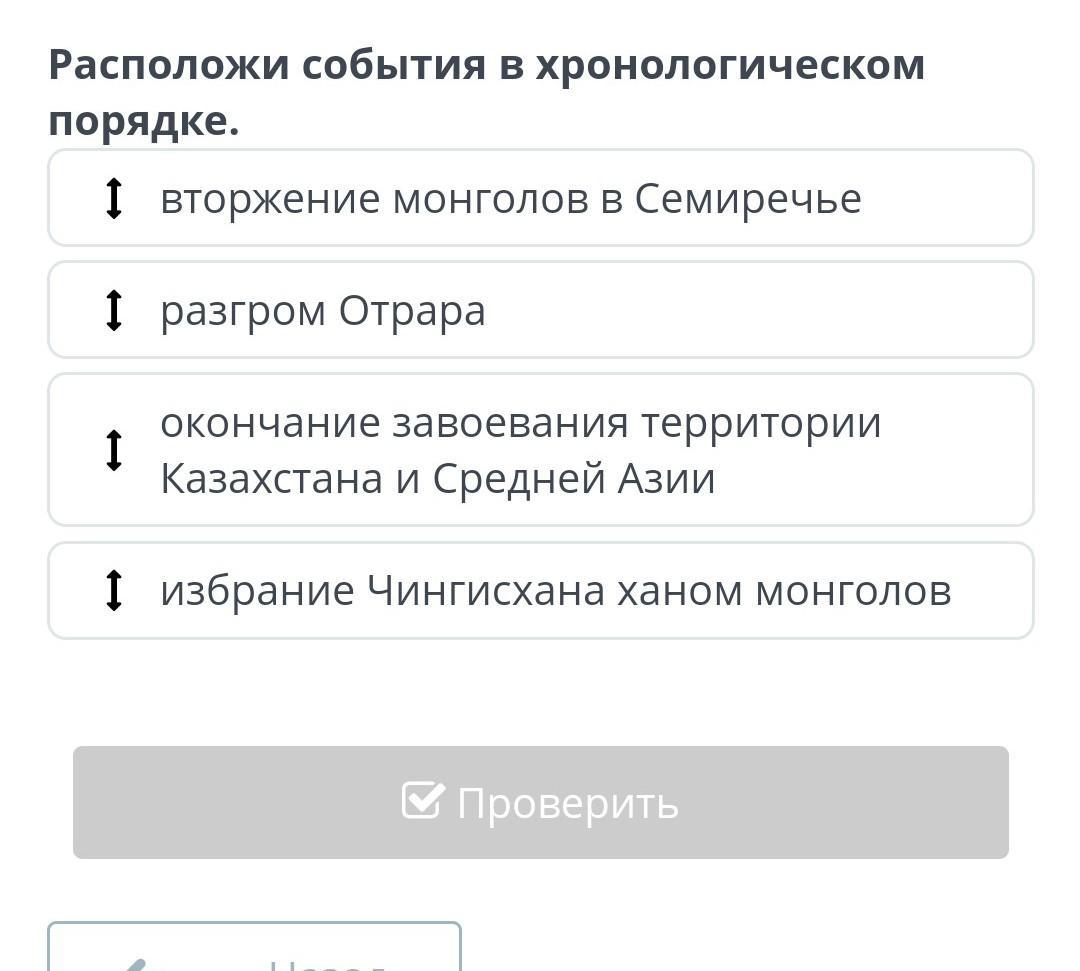Image resolution: width=1080 pixels, height=971 pixels.
Task: Click the word 'Семиречье' in the first item
Action: click(747, 199)
